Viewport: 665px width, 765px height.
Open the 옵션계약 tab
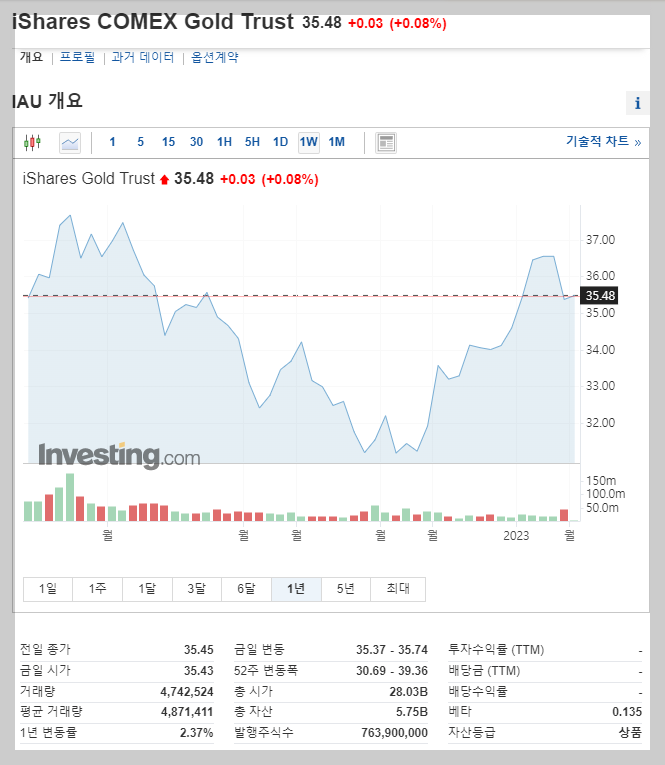point(215,57)
